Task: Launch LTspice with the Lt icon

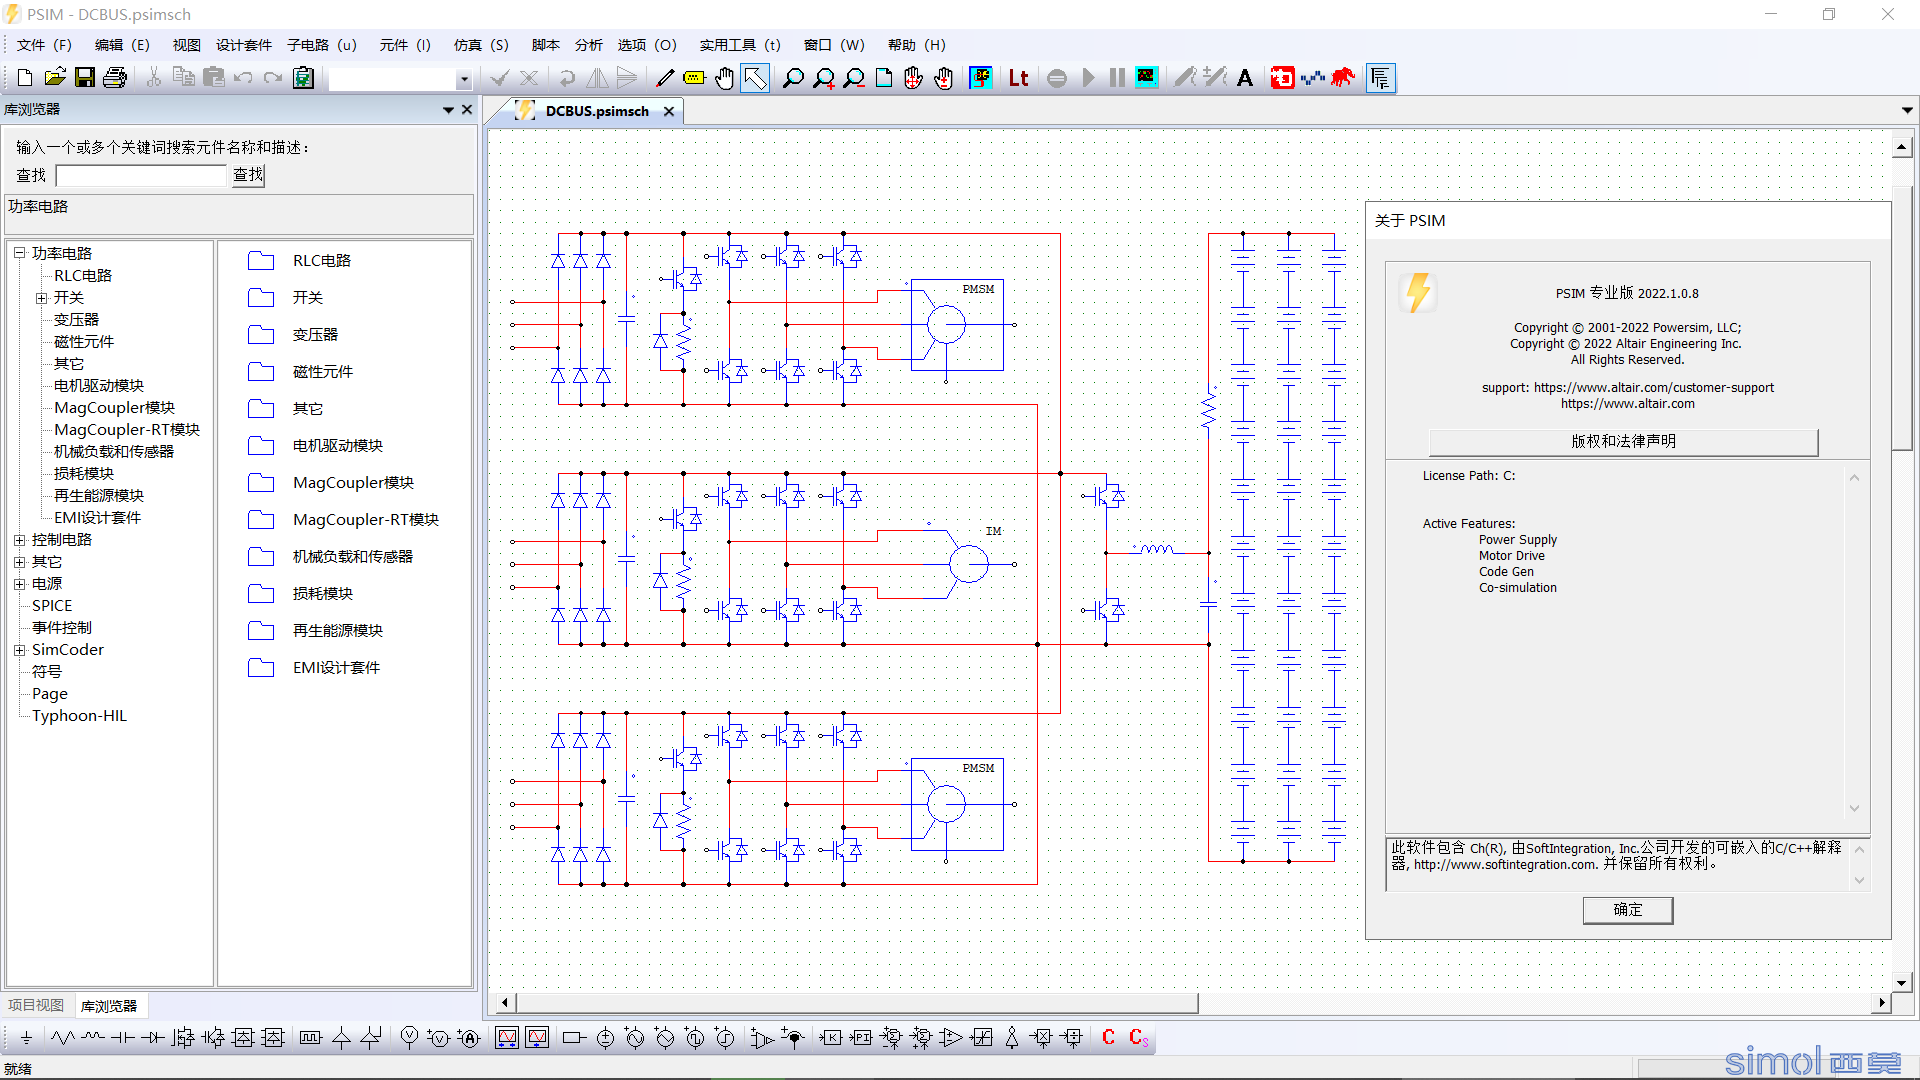Action: [1018, 78]
